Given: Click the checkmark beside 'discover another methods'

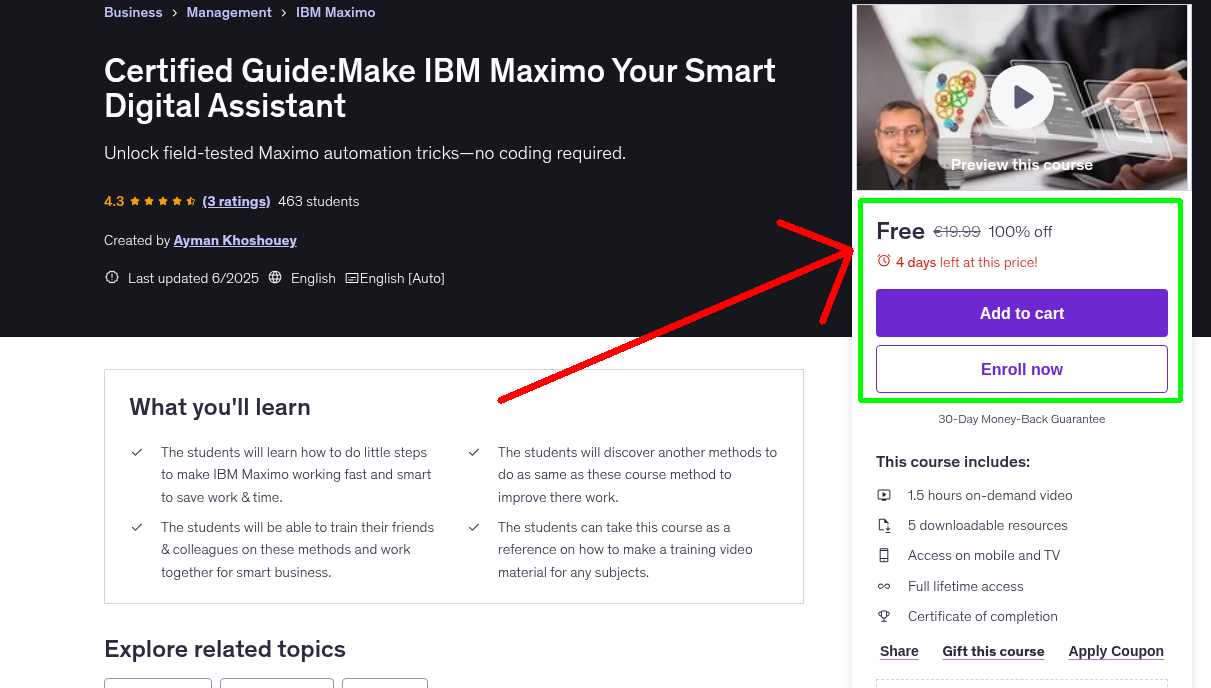Looking at the screenshot, I should coord(474,452).
